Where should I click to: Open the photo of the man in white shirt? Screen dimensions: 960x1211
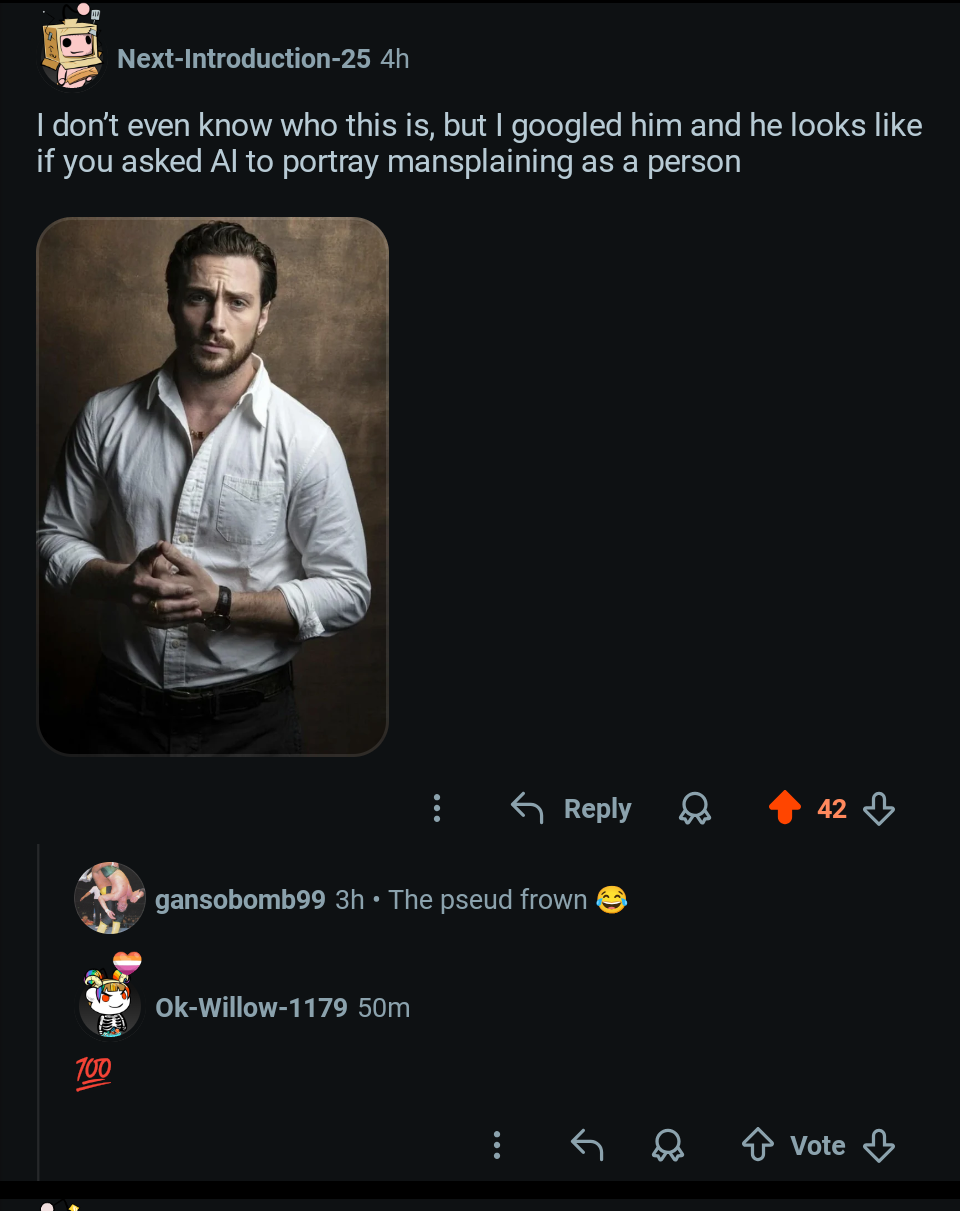pyautogui.click(x=213, y=484)
